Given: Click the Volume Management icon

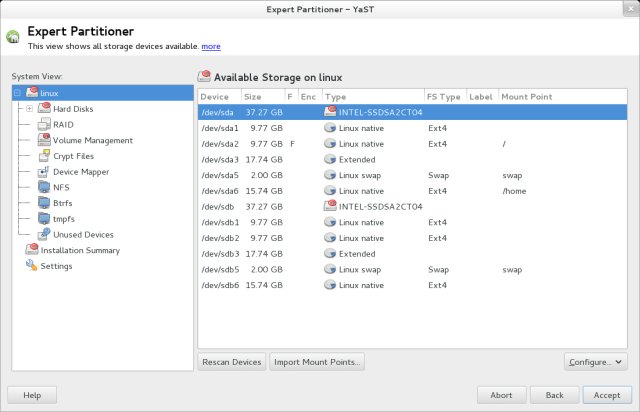Looking at the screenshot, I should click(x=44, y=140).
